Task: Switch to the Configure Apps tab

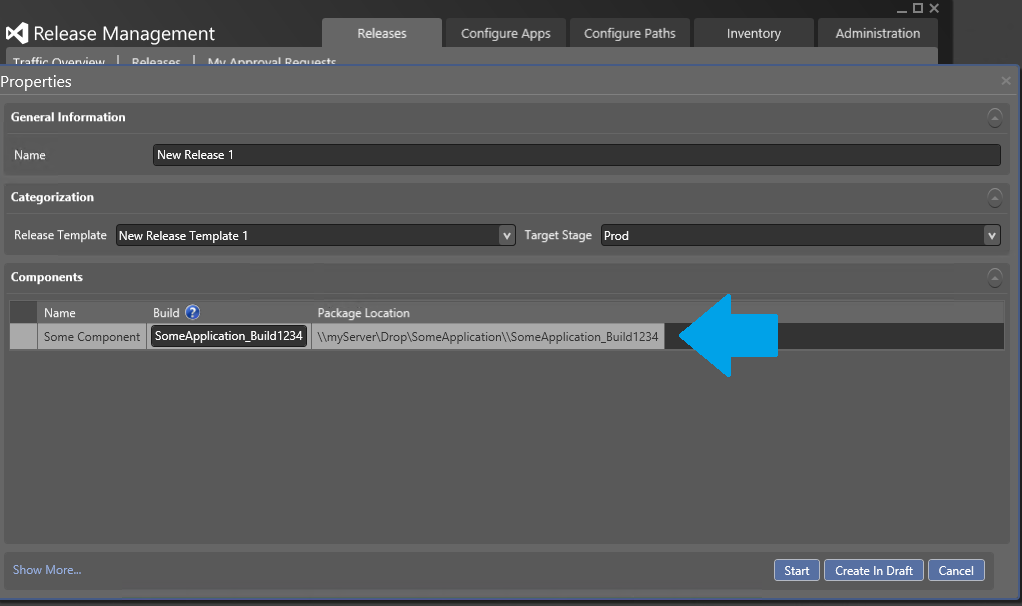Action: coord(505,33)
